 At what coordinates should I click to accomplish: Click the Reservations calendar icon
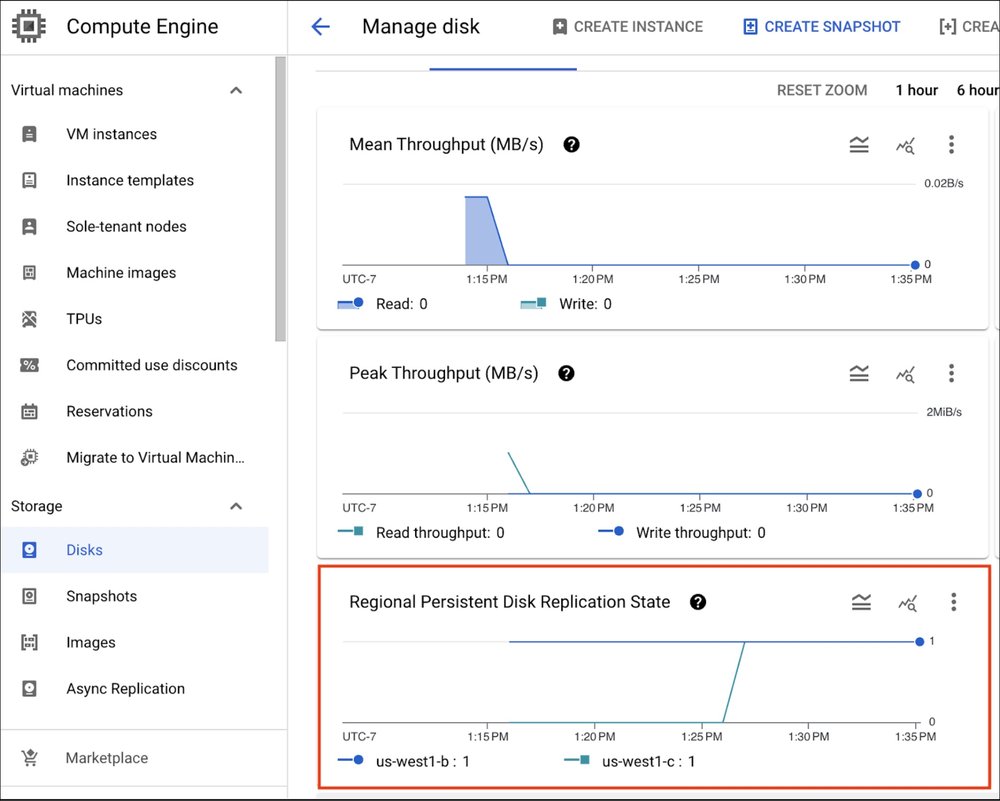point(29,411)
